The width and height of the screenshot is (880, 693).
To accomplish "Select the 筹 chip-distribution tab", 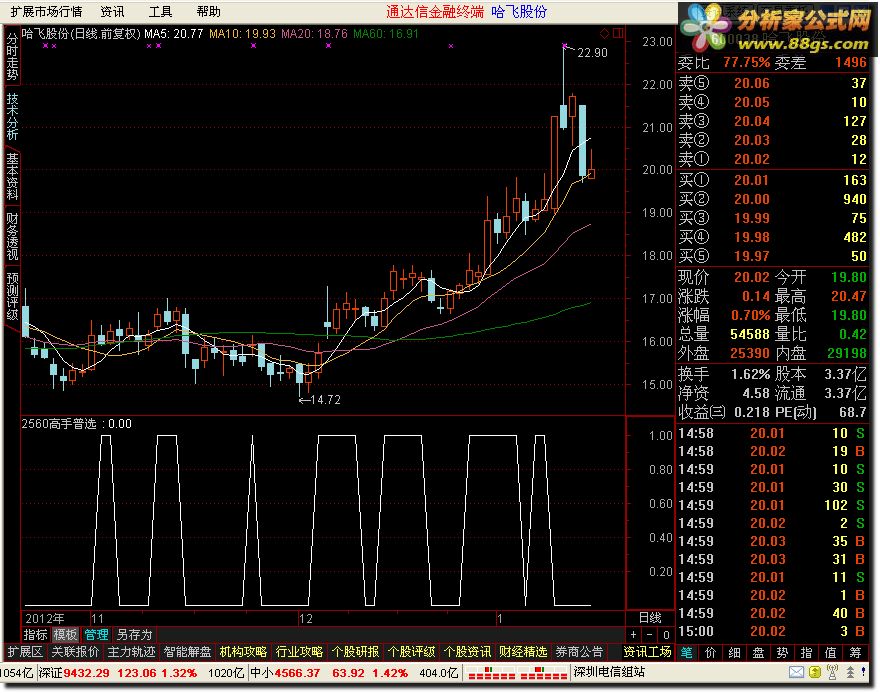I will click(855, 653).
